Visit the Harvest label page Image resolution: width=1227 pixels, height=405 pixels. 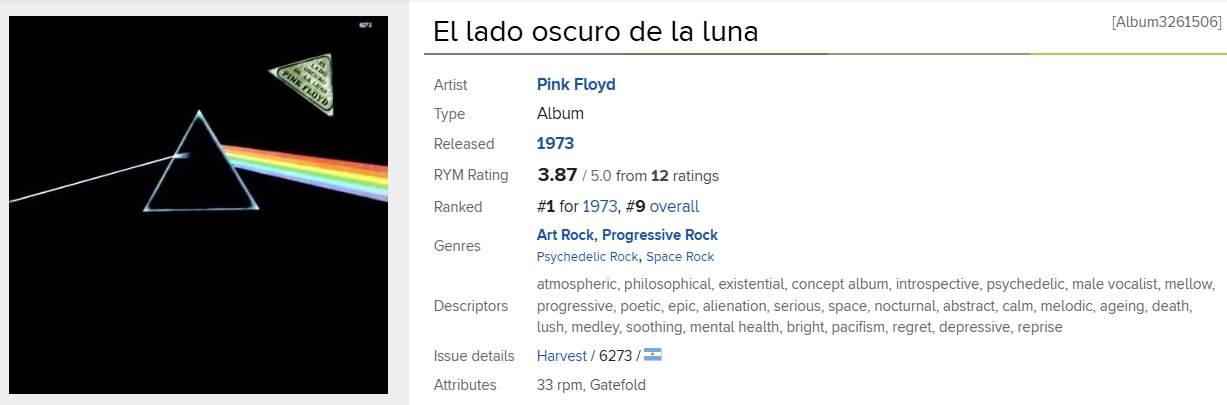562,356
